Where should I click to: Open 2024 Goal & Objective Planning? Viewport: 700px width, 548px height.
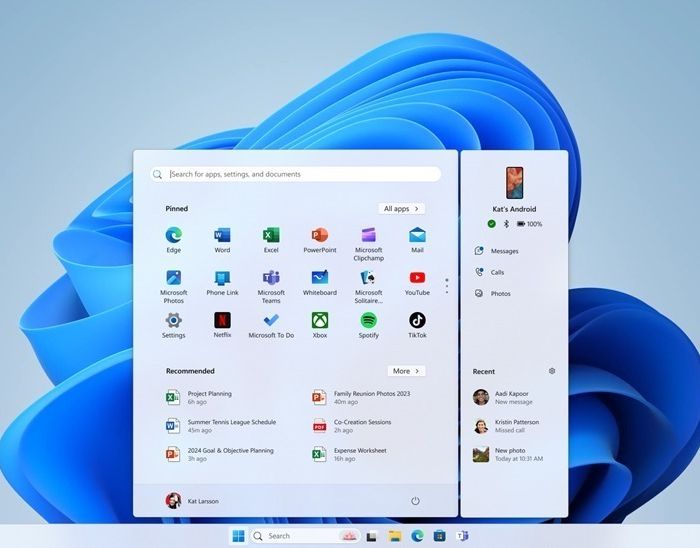[x=220, y=454]
